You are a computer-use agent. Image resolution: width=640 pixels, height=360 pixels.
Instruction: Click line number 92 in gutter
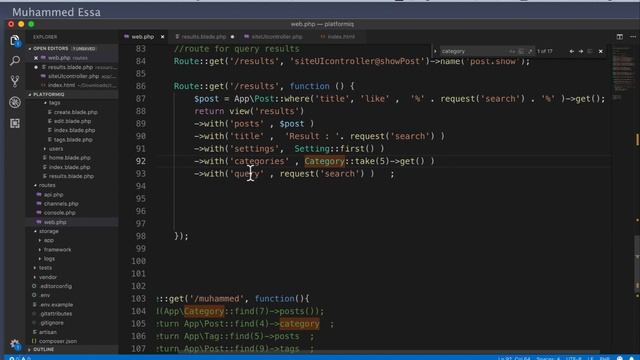point(140,161)
